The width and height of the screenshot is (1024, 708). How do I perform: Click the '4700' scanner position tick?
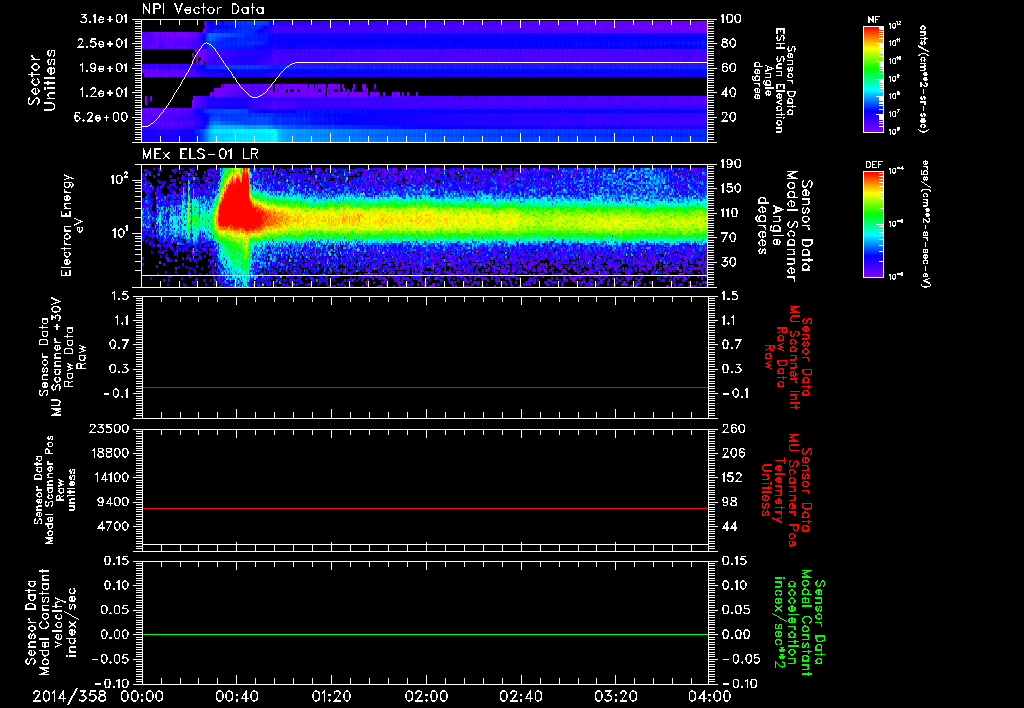114,526
